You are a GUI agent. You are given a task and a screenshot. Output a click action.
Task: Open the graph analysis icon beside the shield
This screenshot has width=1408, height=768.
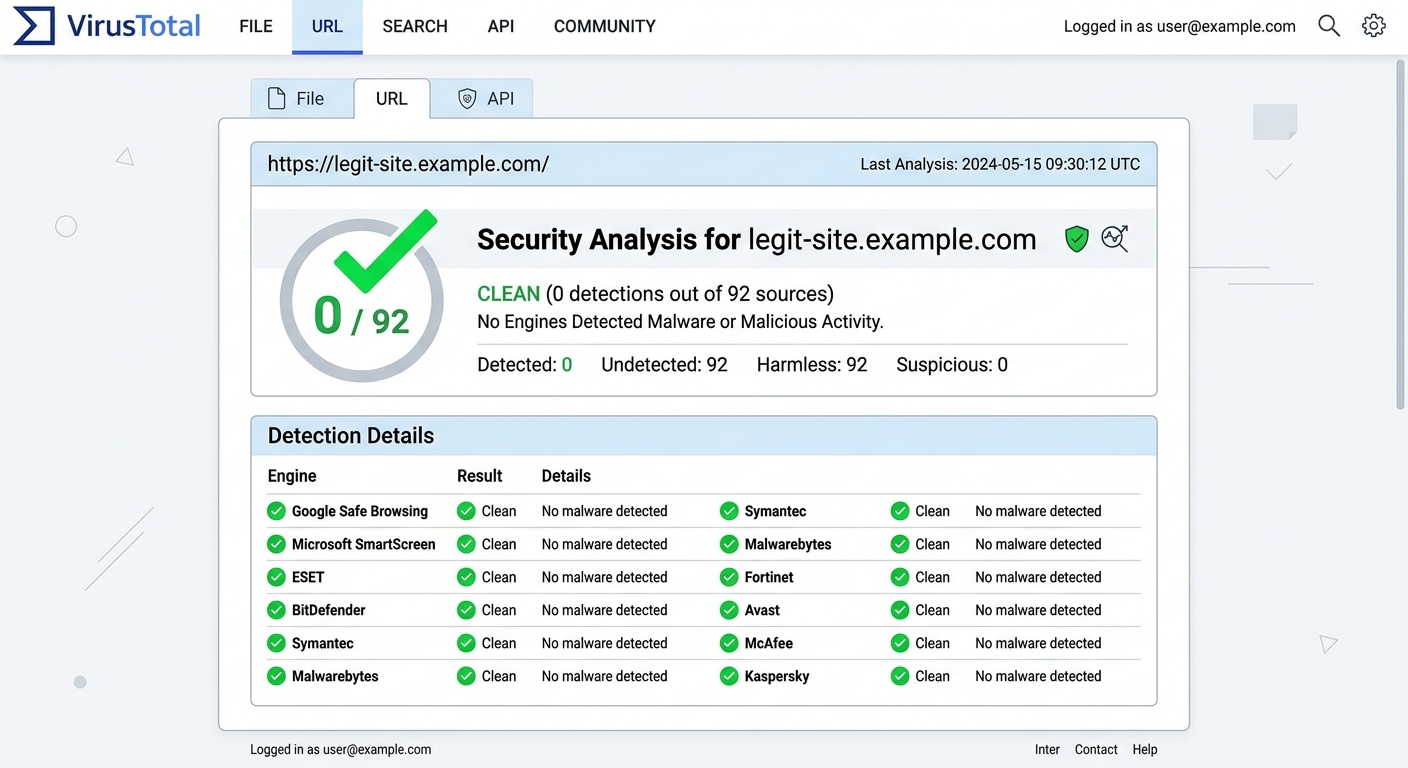tap(1115, 238)
